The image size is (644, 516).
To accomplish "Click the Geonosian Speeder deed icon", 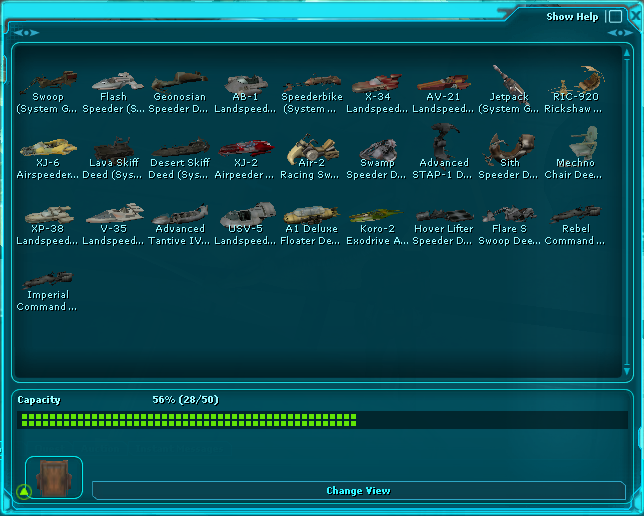I will tap(179, 81).
